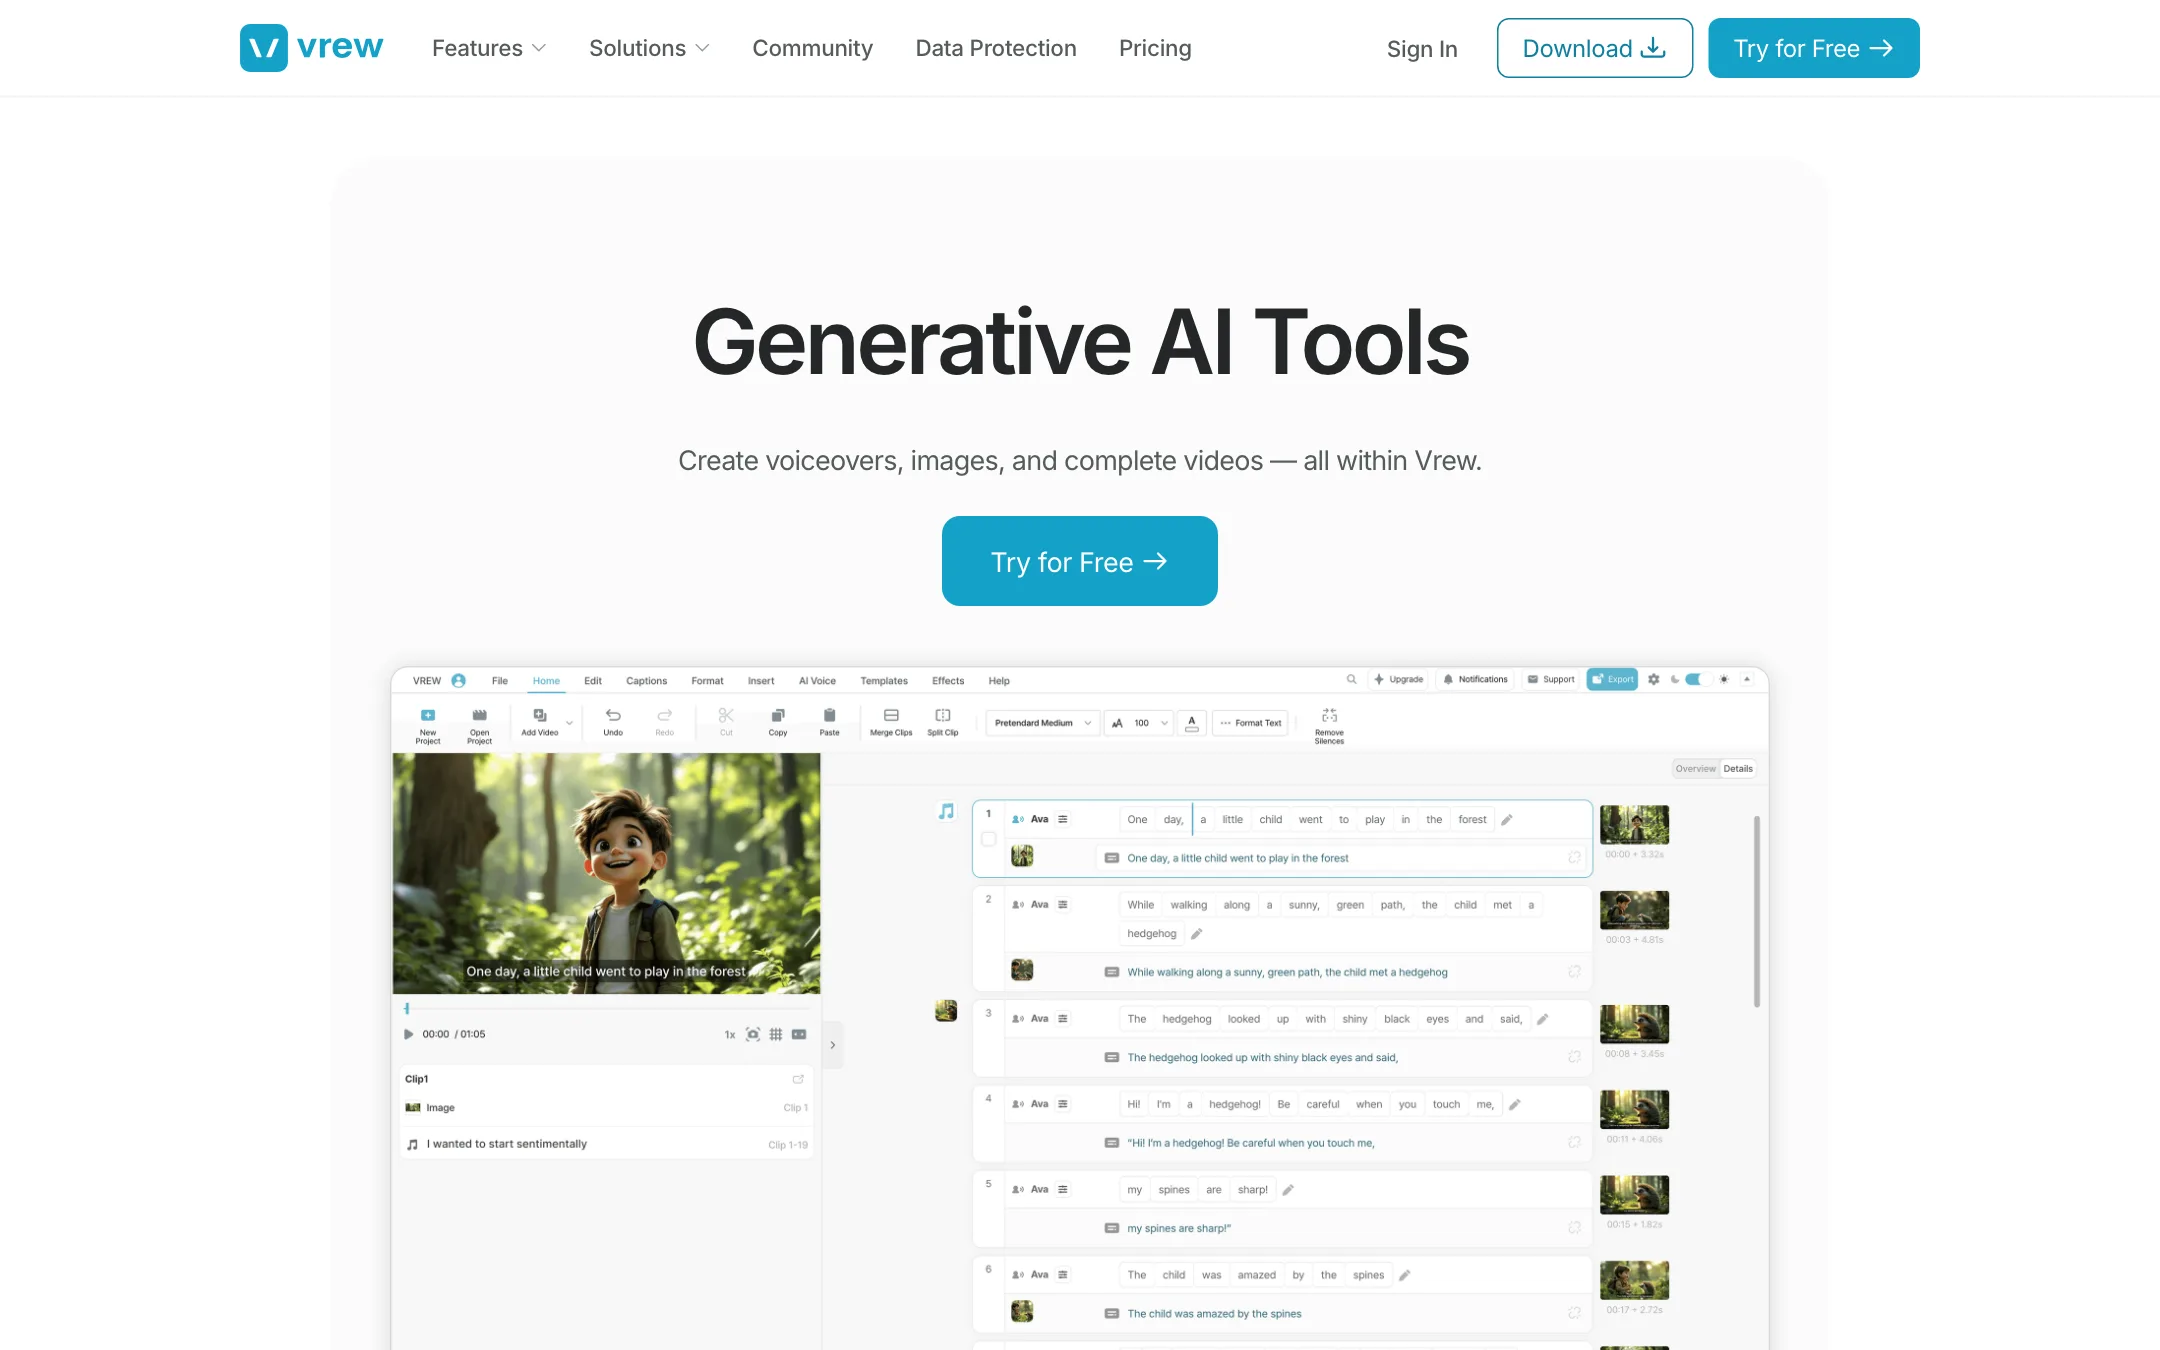Image resolution: width=2160 pixels, height=1350 pixels.
Task: Click the Sign In link
Action: pos(1422,49)
